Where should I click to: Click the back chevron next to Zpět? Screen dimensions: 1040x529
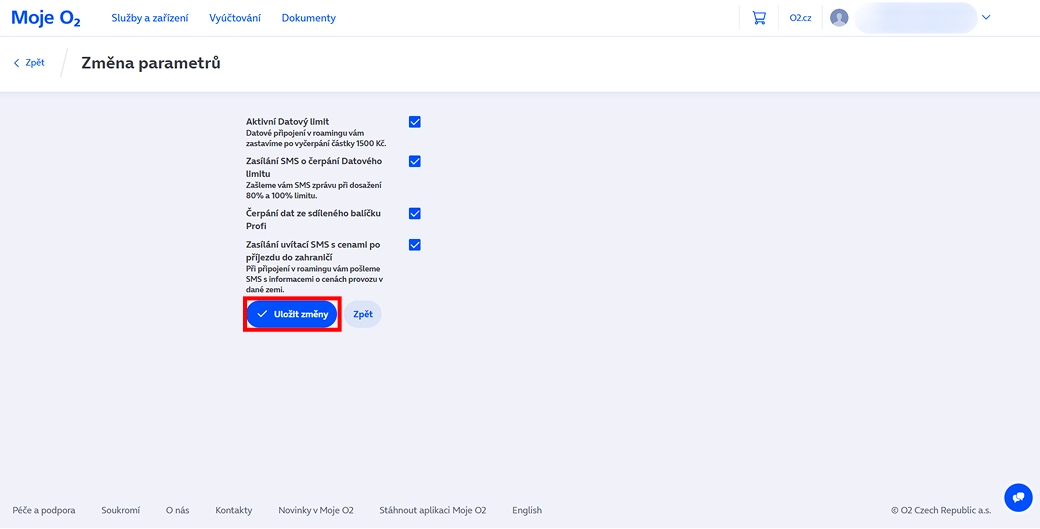pyautogui.click(x=17, y=63)
